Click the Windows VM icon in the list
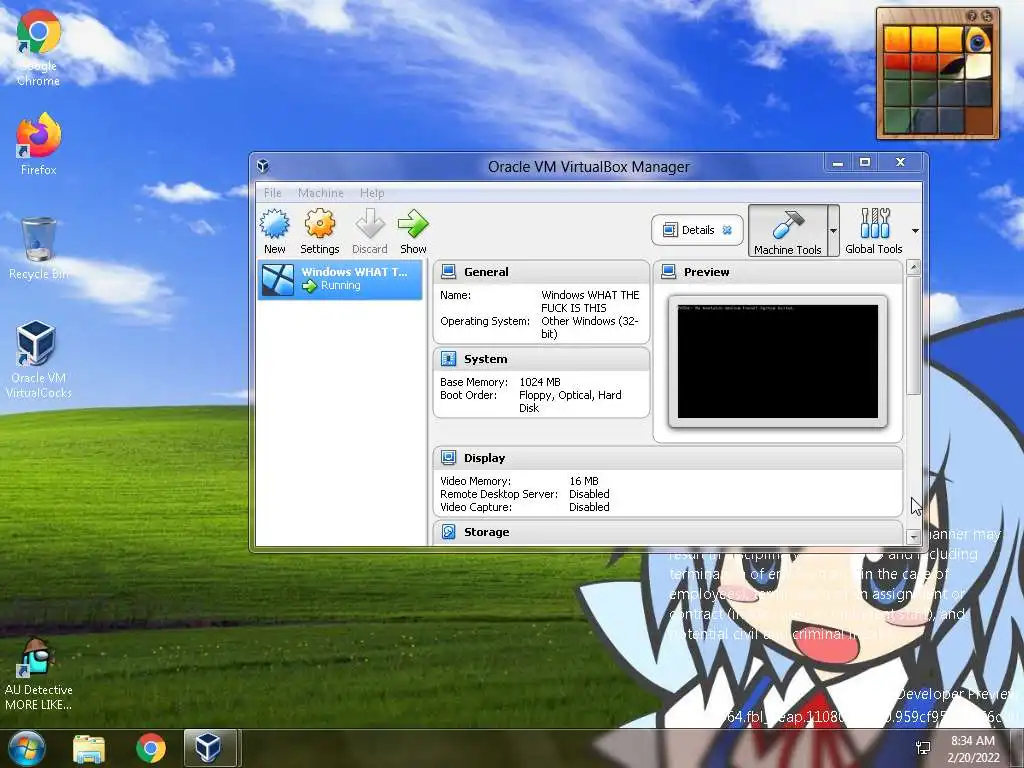Screen dimensions: 1024x768 coord(278,280)
